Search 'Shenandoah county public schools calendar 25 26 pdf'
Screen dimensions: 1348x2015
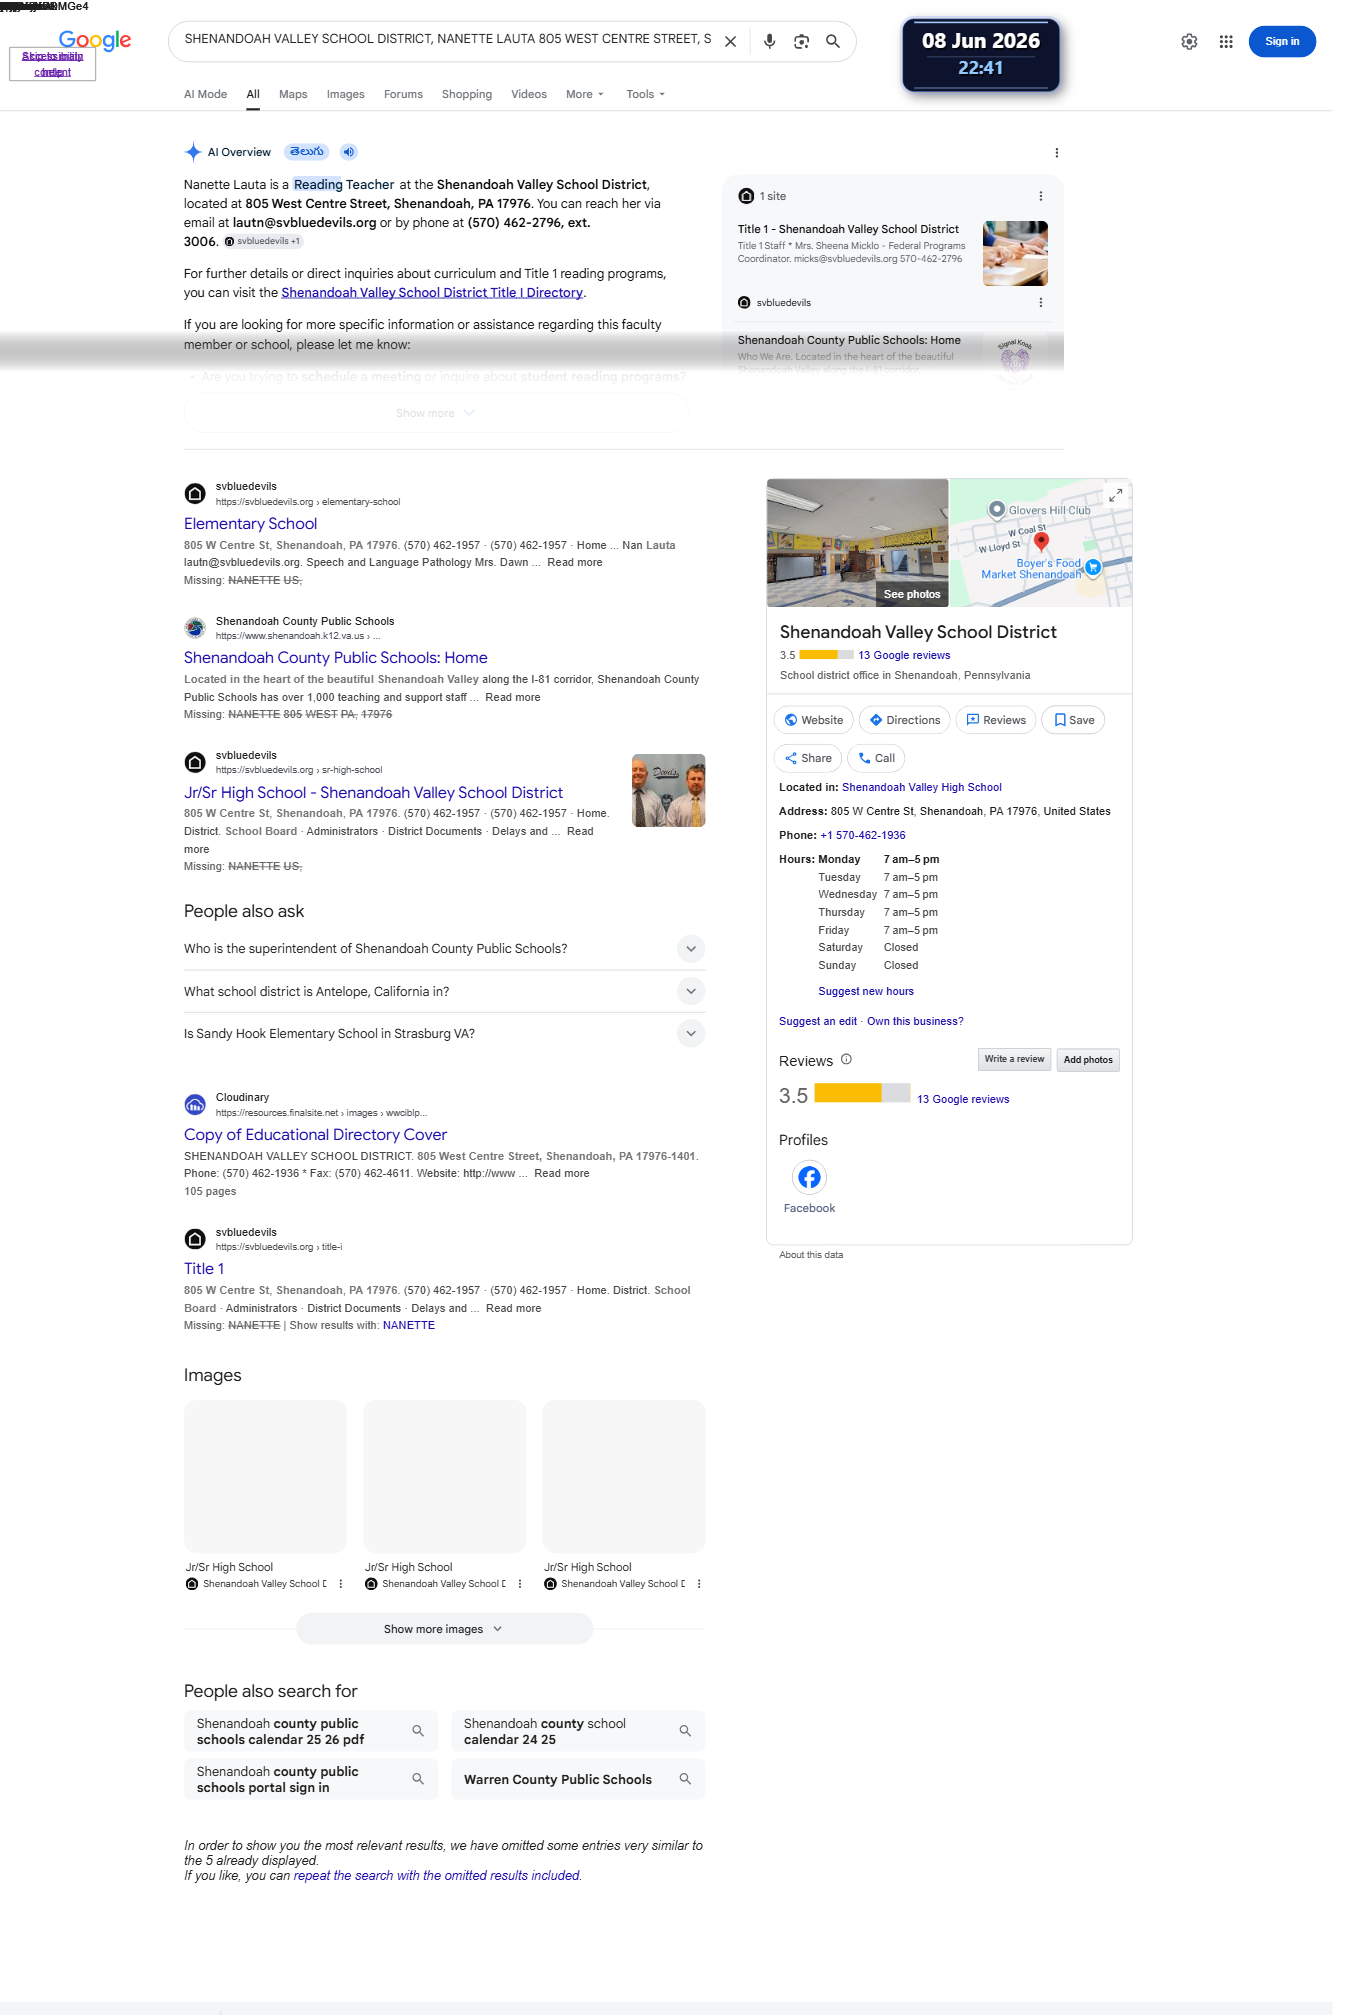(311, 1731)
